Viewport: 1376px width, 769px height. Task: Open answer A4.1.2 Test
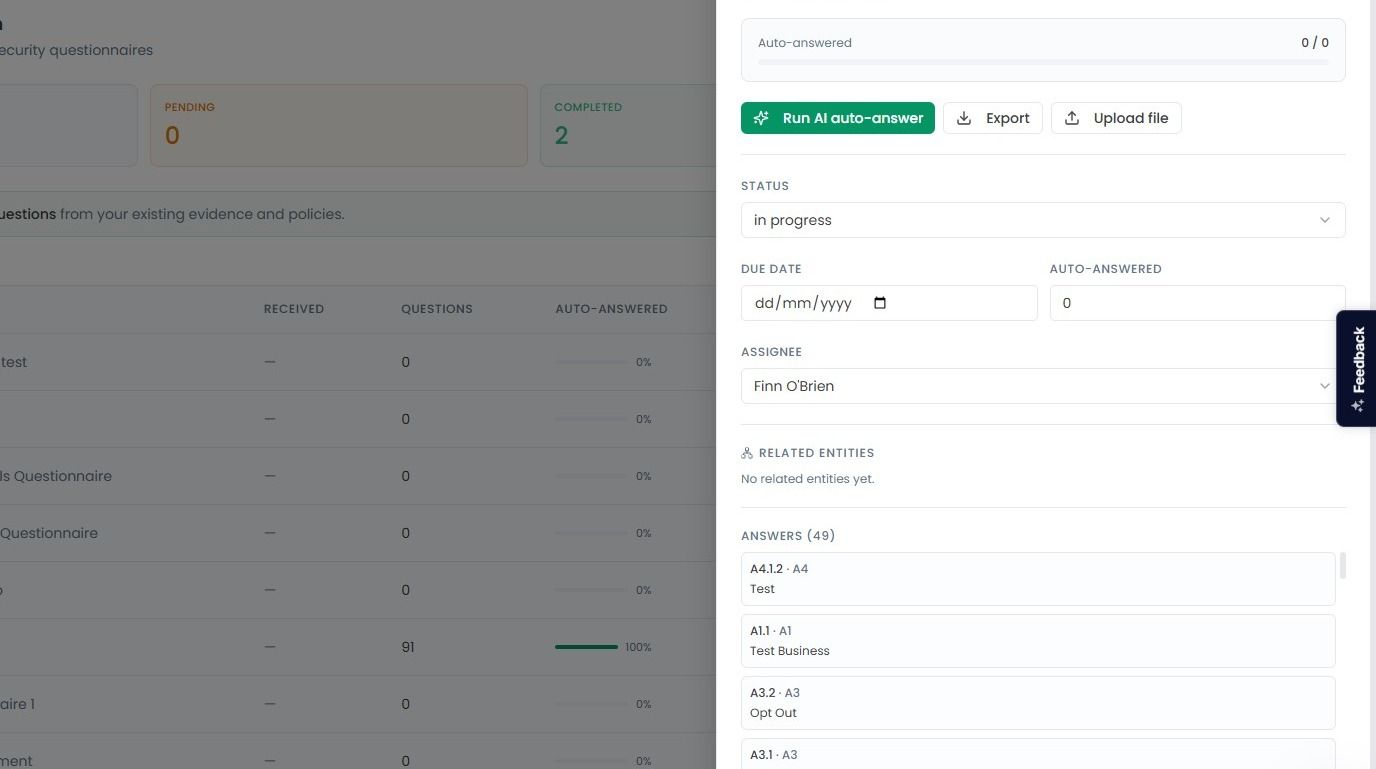click(x=1038, y=579)
